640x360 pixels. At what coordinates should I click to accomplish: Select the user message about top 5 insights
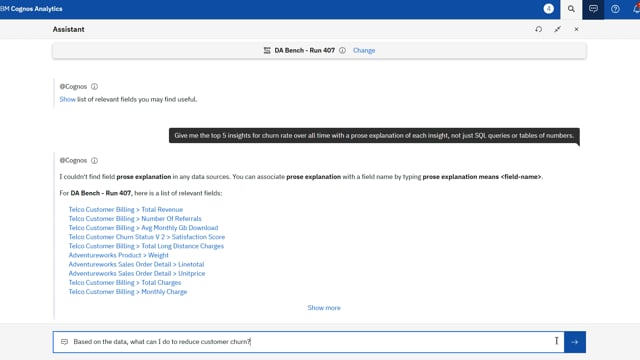tap(374, 136)
